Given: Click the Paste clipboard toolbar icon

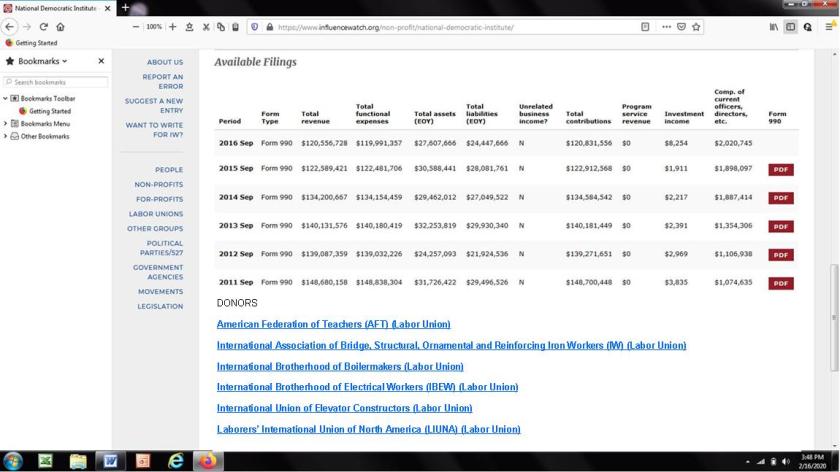Looking at the screenshot, I should (235, 27).
